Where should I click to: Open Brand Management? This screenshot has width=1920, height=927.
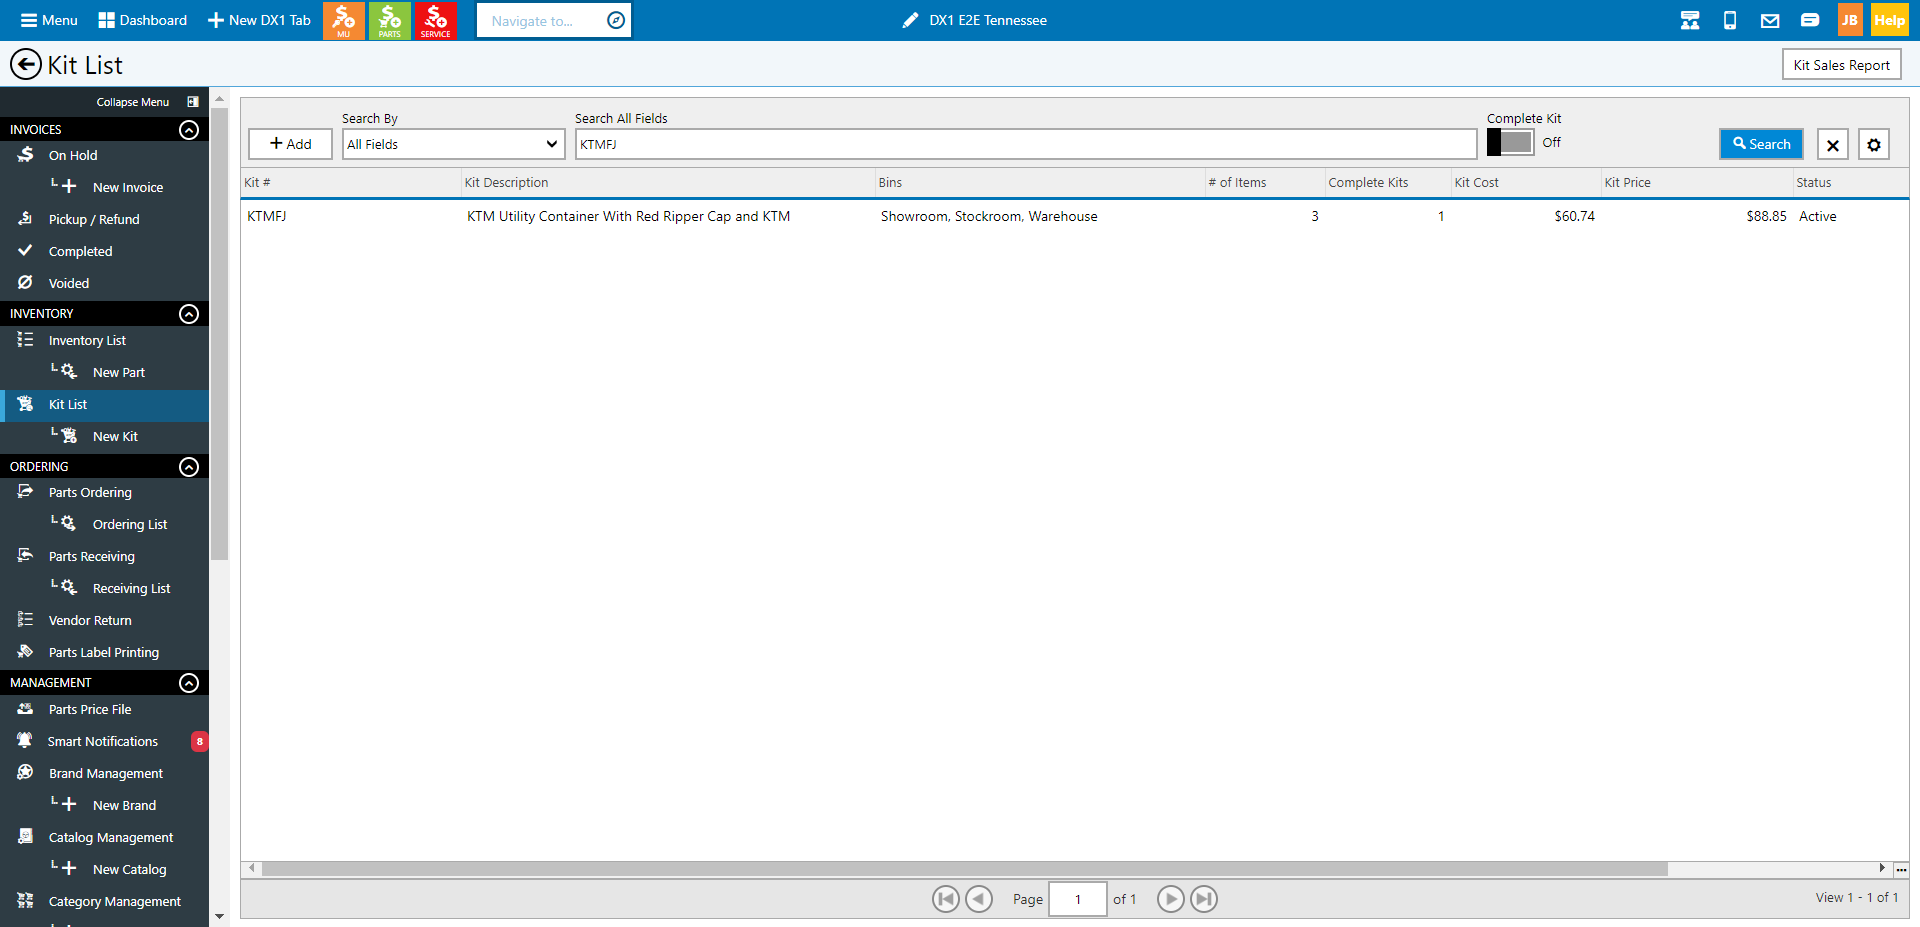click(x=104, y=773)
